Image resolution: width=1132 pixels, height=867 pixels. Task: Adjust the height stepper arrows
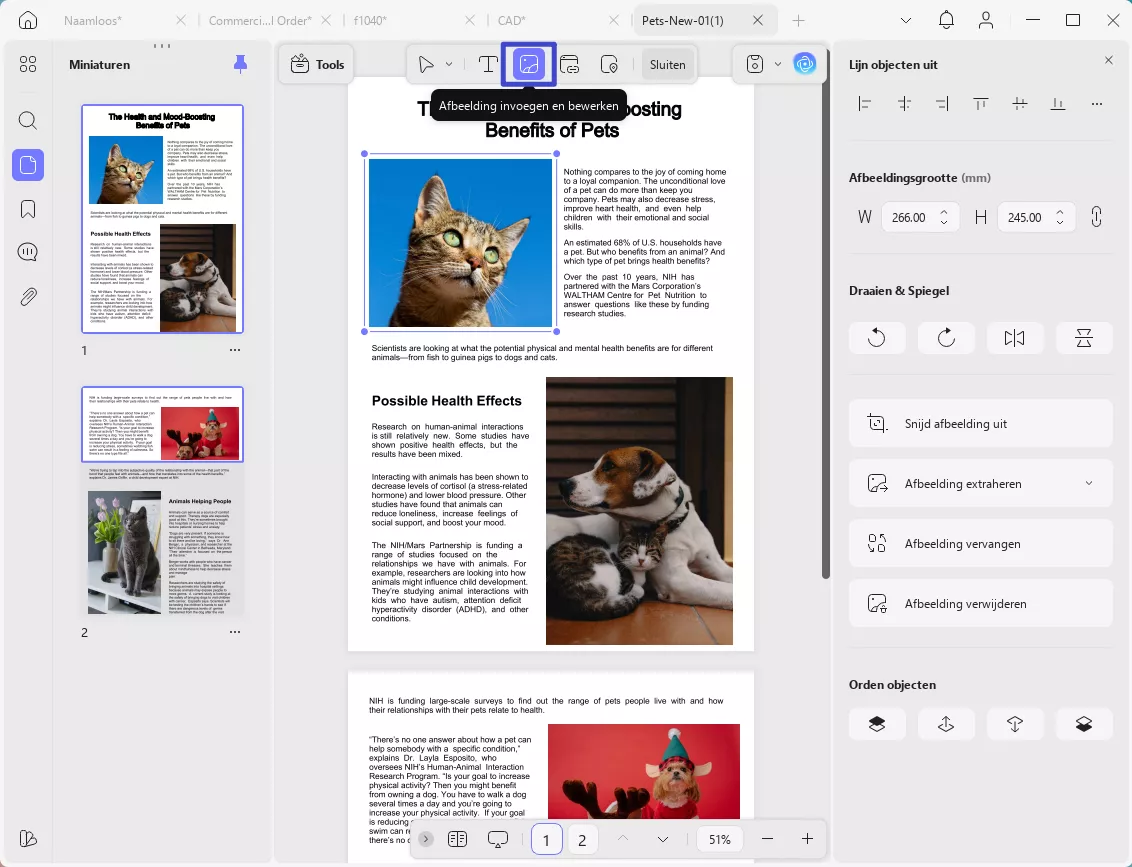[1060, 217]
